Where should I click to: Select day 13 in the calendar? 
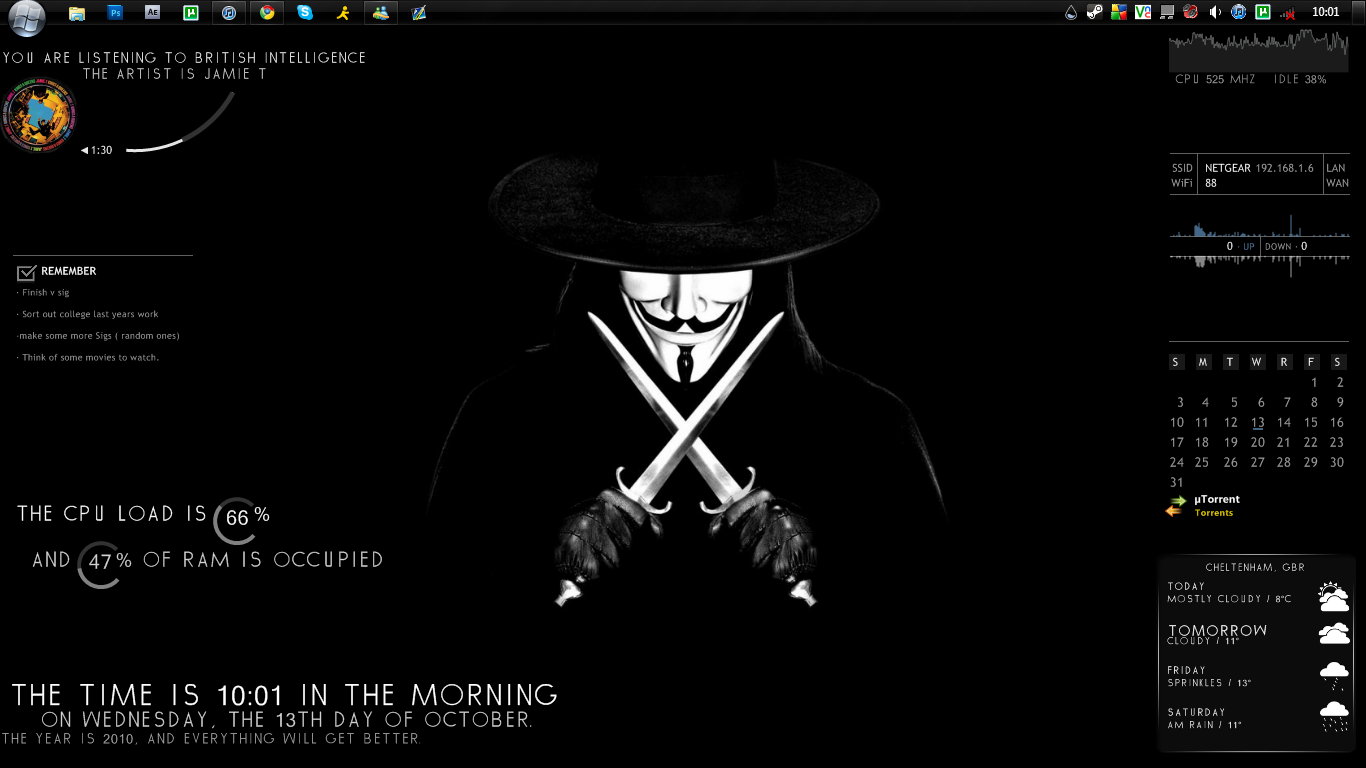click(1257, 423)
